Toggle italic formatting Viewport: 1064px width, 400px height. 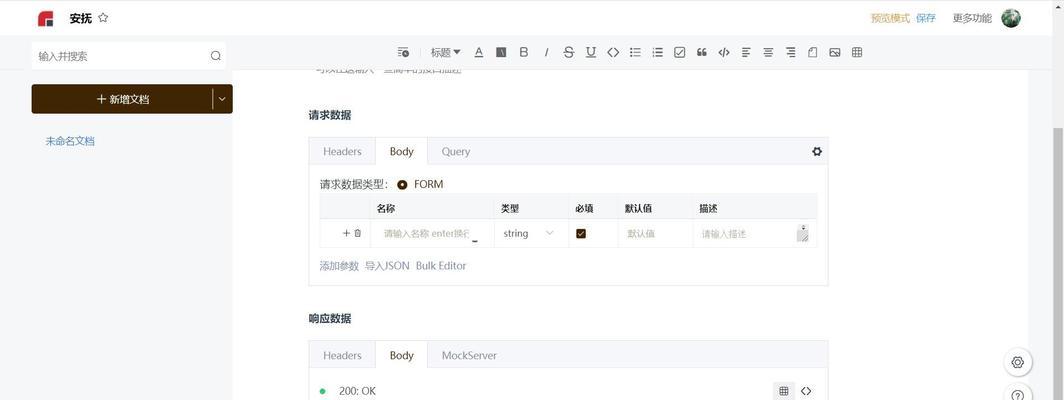point(546,52)
